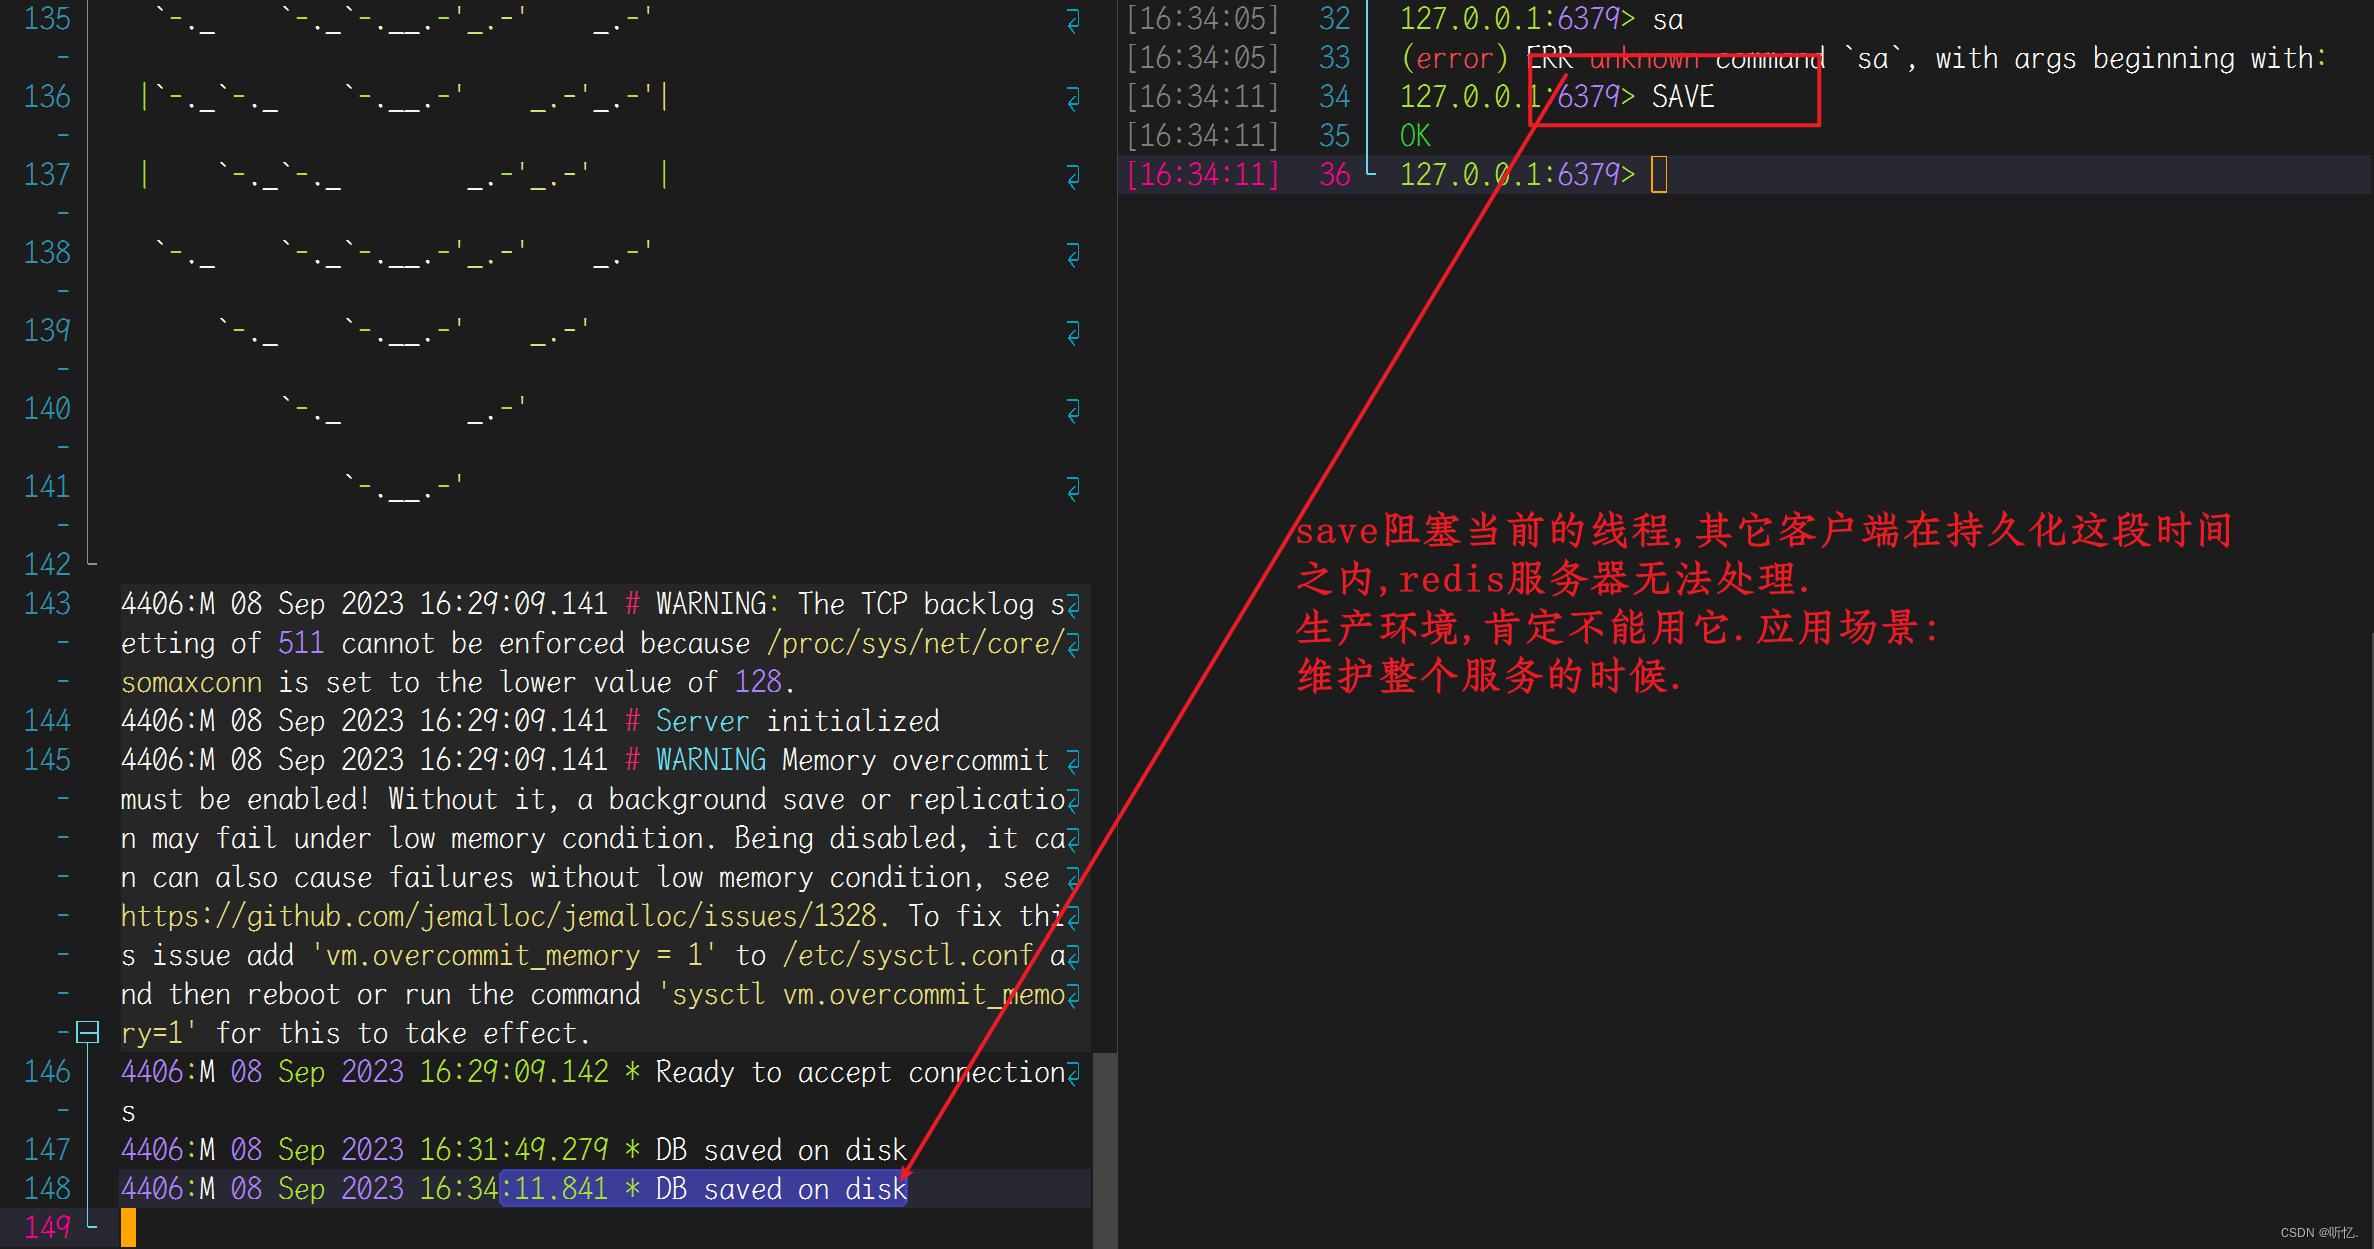Collapse the fold marker beside 'ry=1' line
The height and width of the screenshot is (1249, 2374).
(88, 1032)
